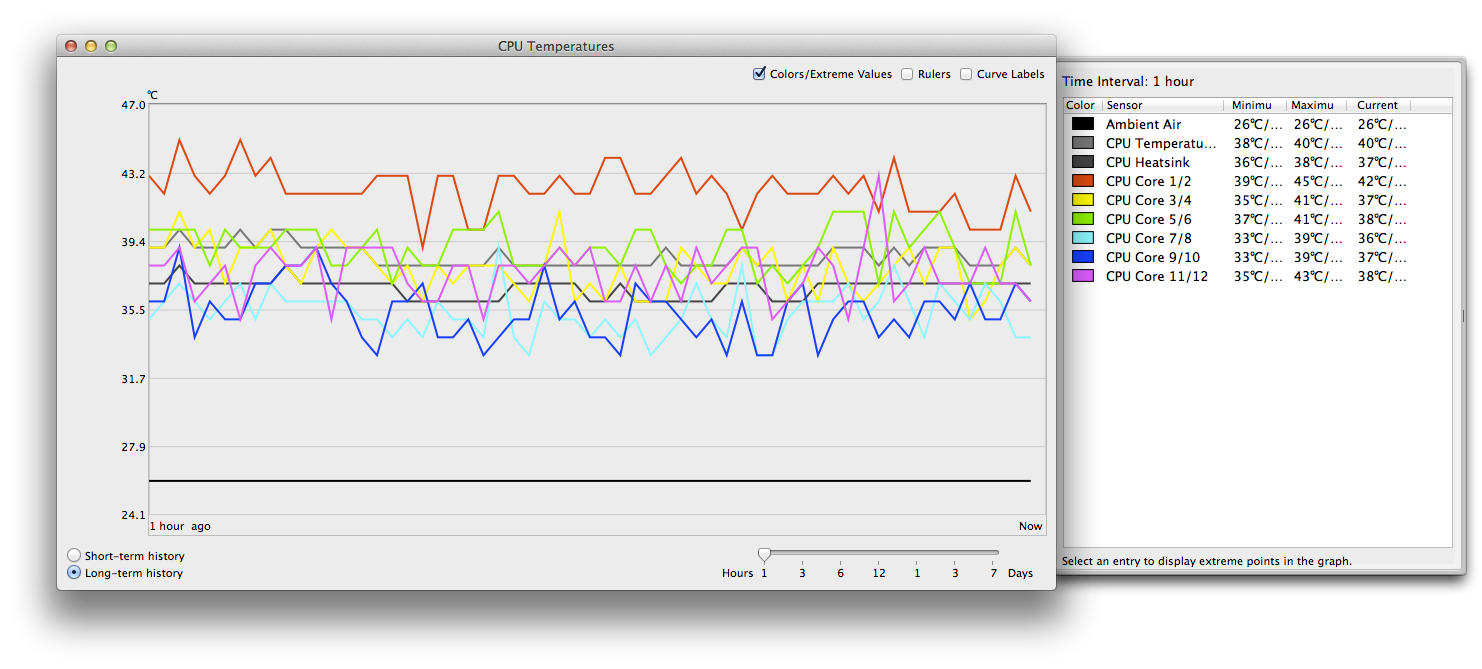Select the CPU Core 3/4 sensor name
Image resolution: width=1482 pixels, height=669 pixels.
pyautogui.click(x=1148, y=200)
